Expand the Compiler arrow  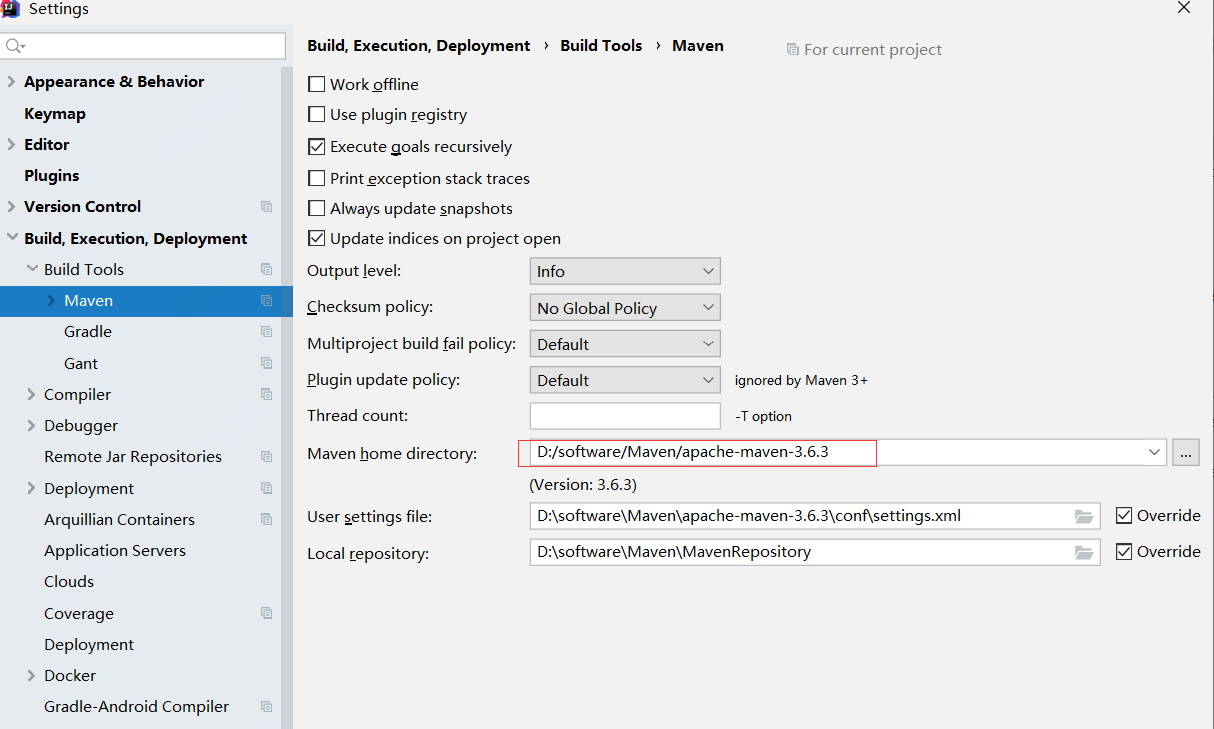(32, 394)
